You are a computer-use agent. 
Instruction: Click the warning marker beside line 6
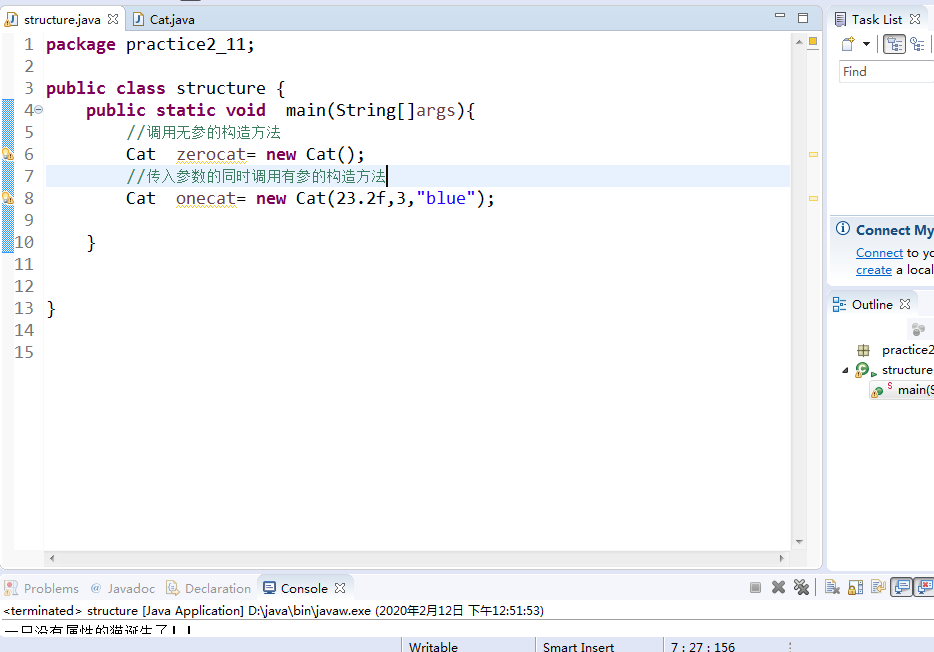tap(8, 154)
